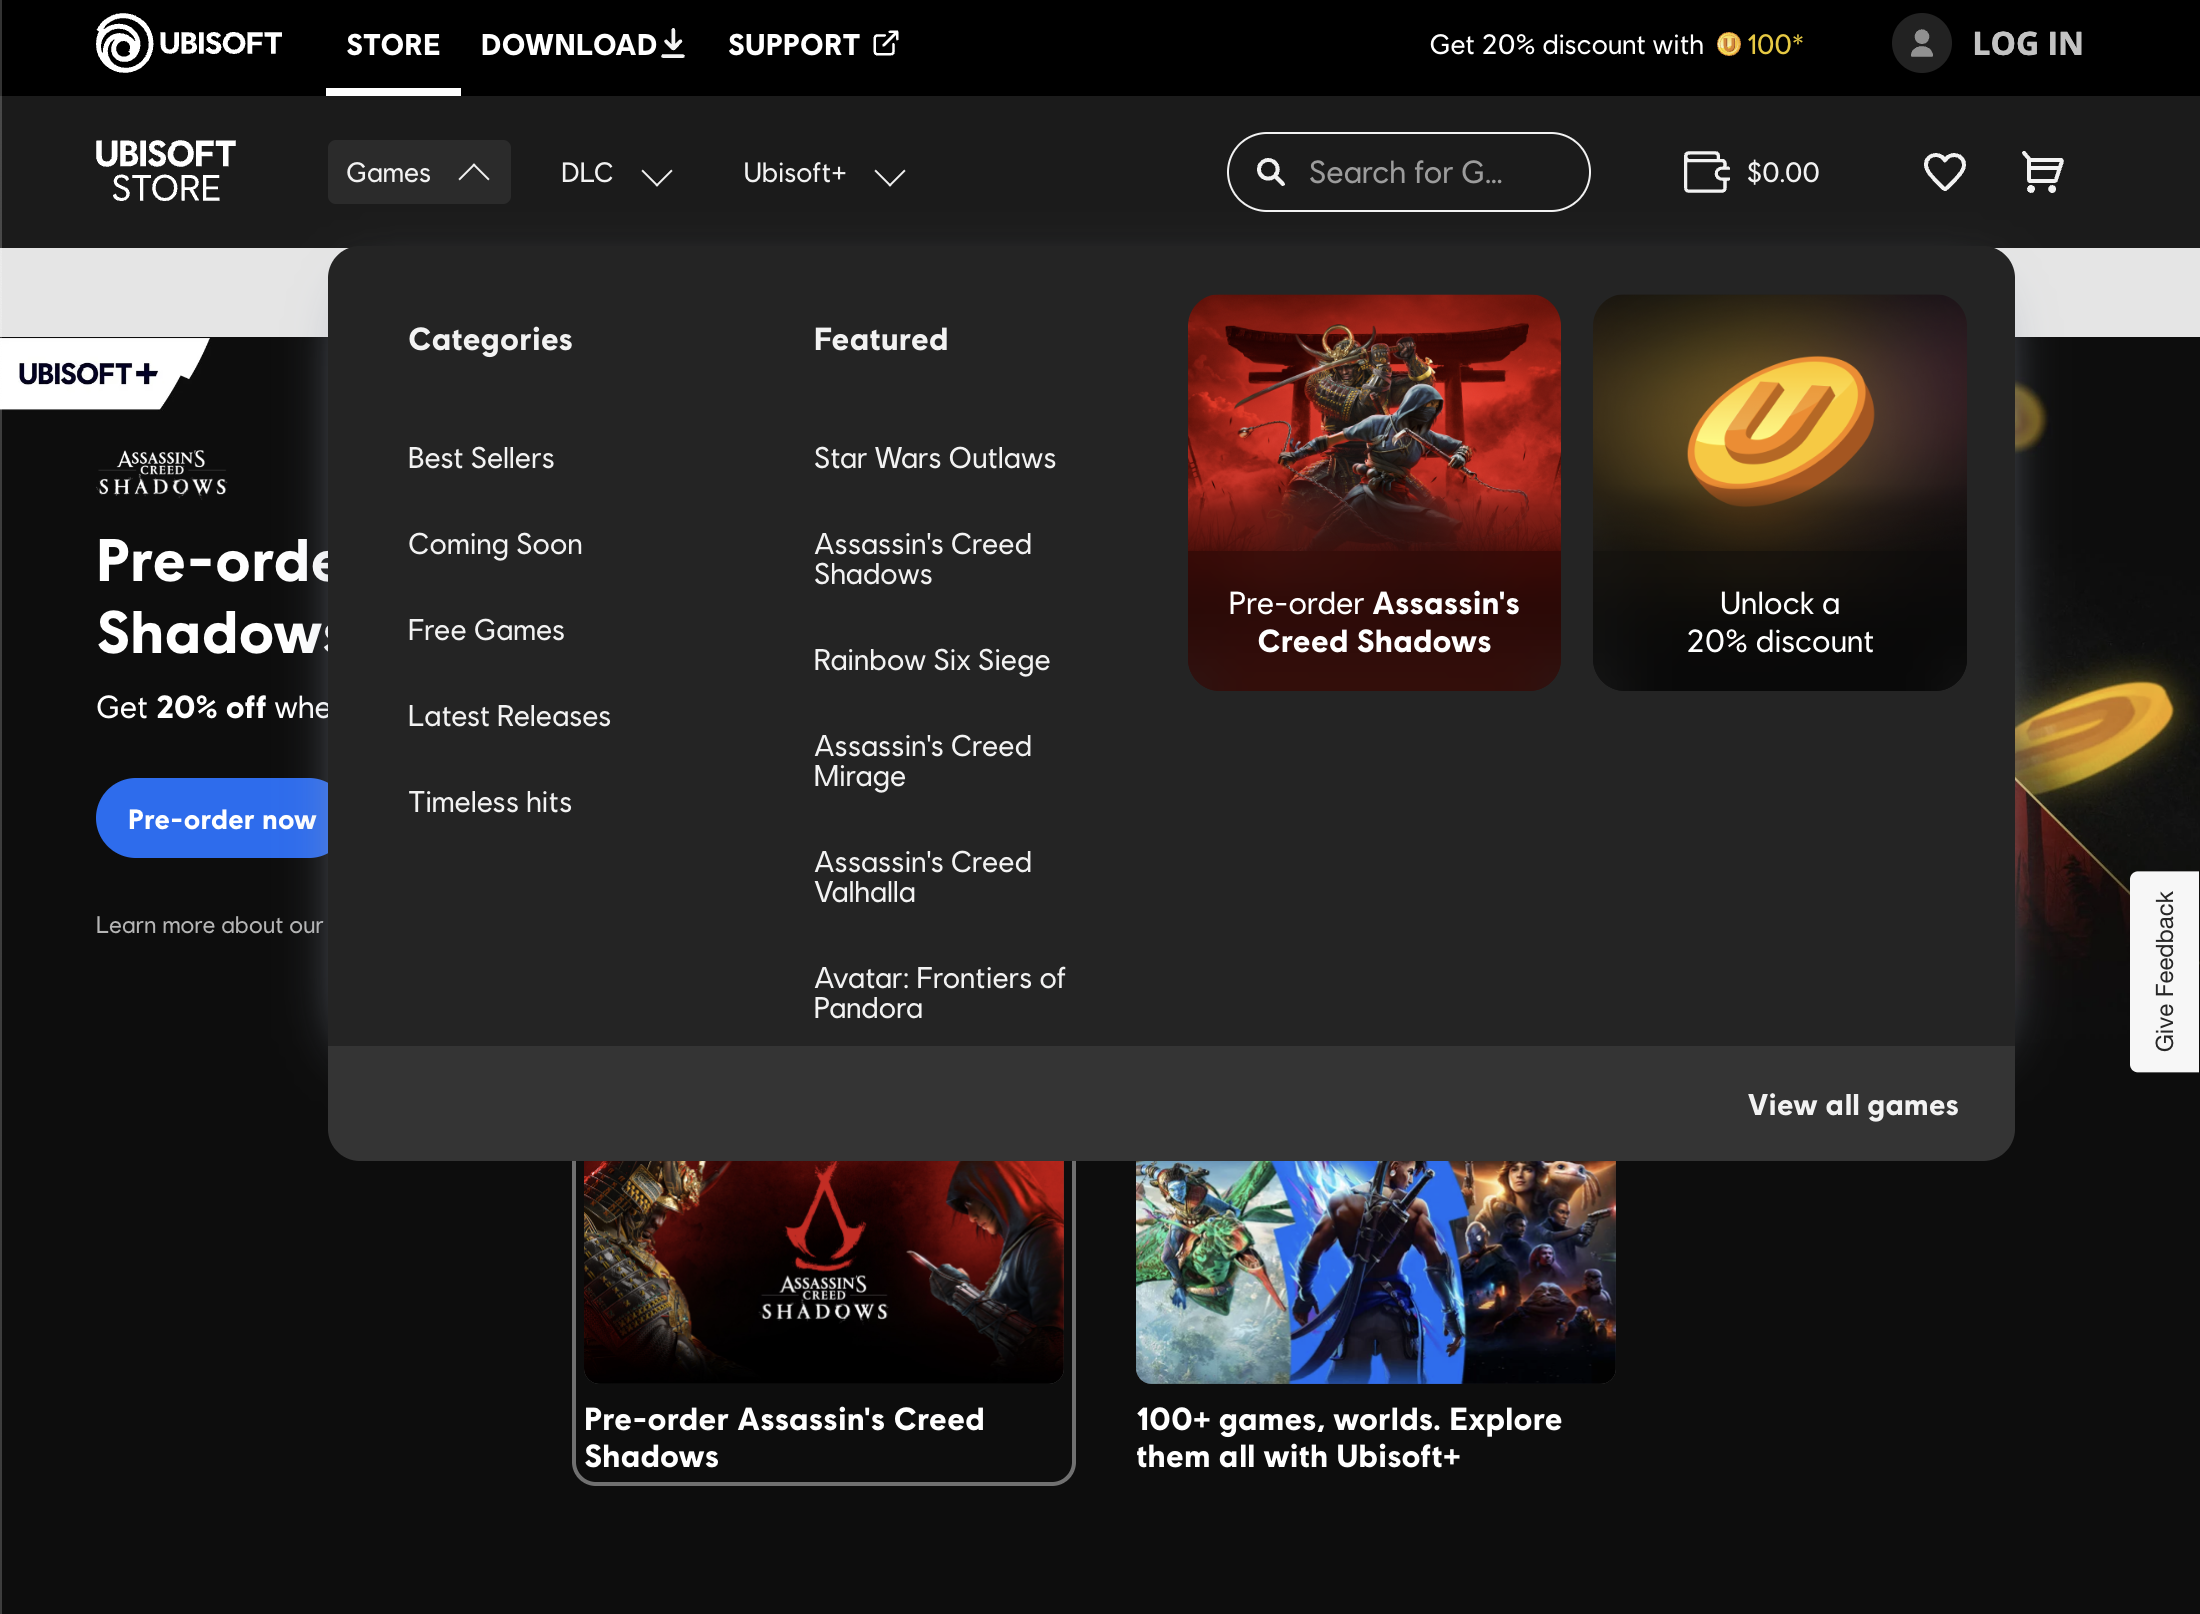Open the SUPPORT menu item

click(x=794, y=44)
